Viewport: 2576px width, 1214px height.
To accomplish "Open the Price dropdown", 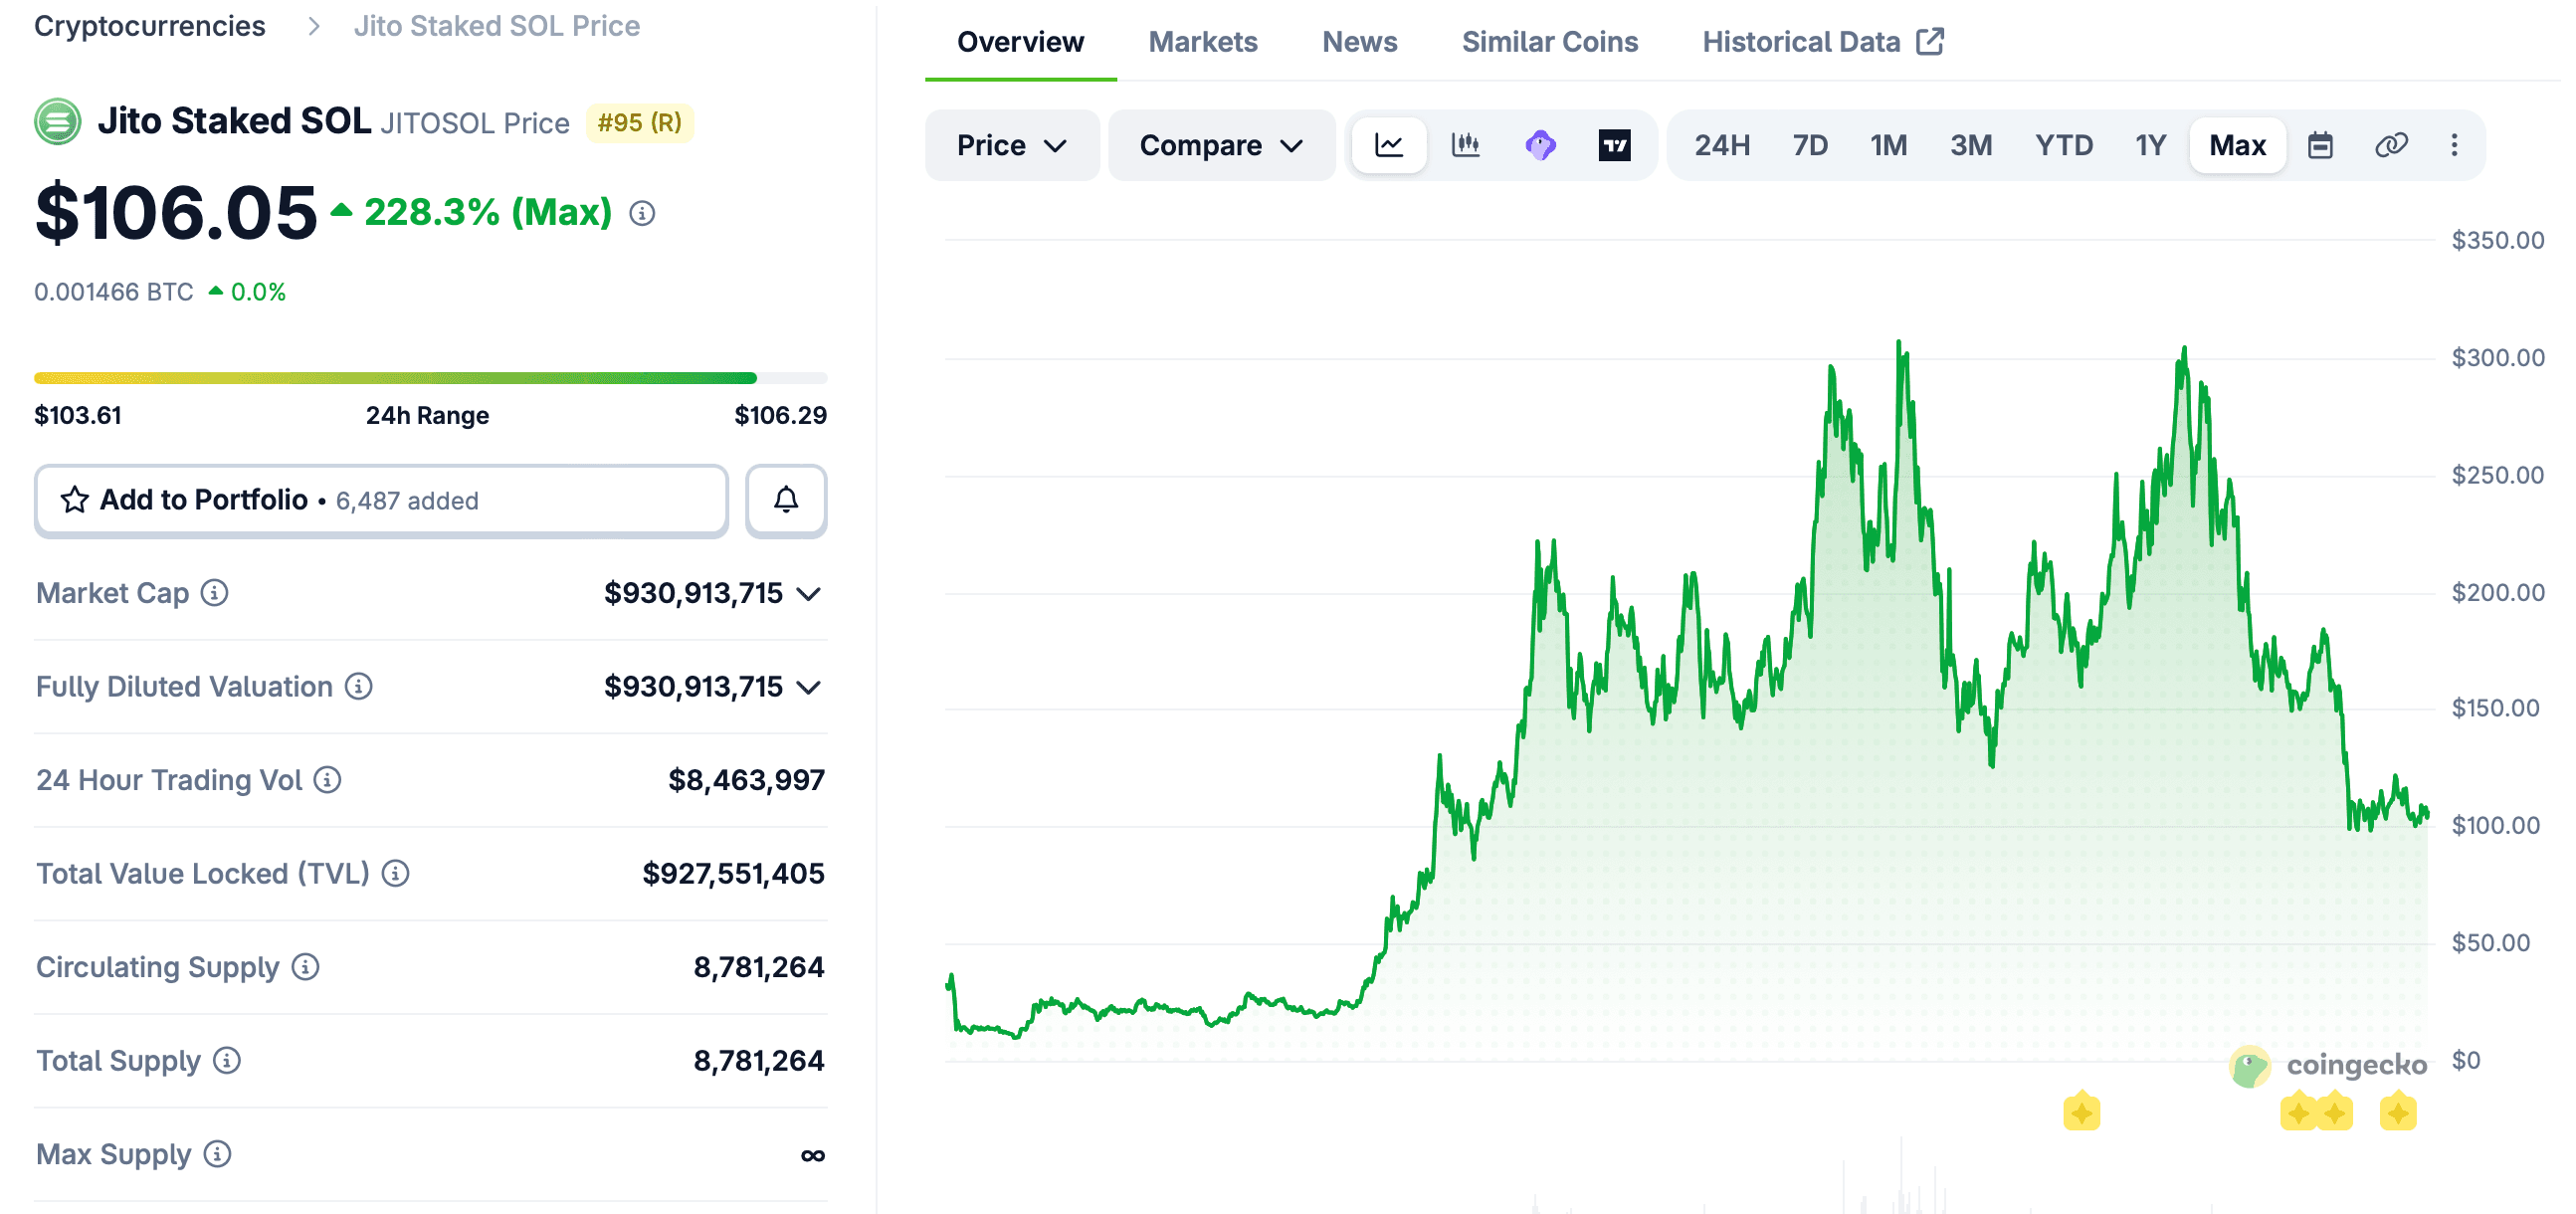I will tap(1011, 145).
